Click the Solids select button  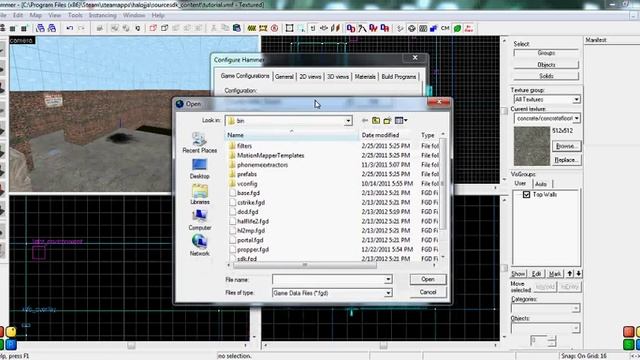coord(546,76)
